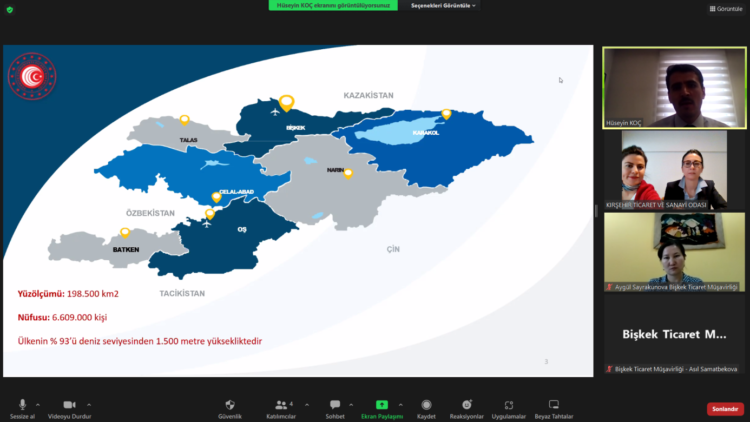Open Uygulamalar apps panel
This screenshot has height=422, width=750.
[x=508, y=410]
